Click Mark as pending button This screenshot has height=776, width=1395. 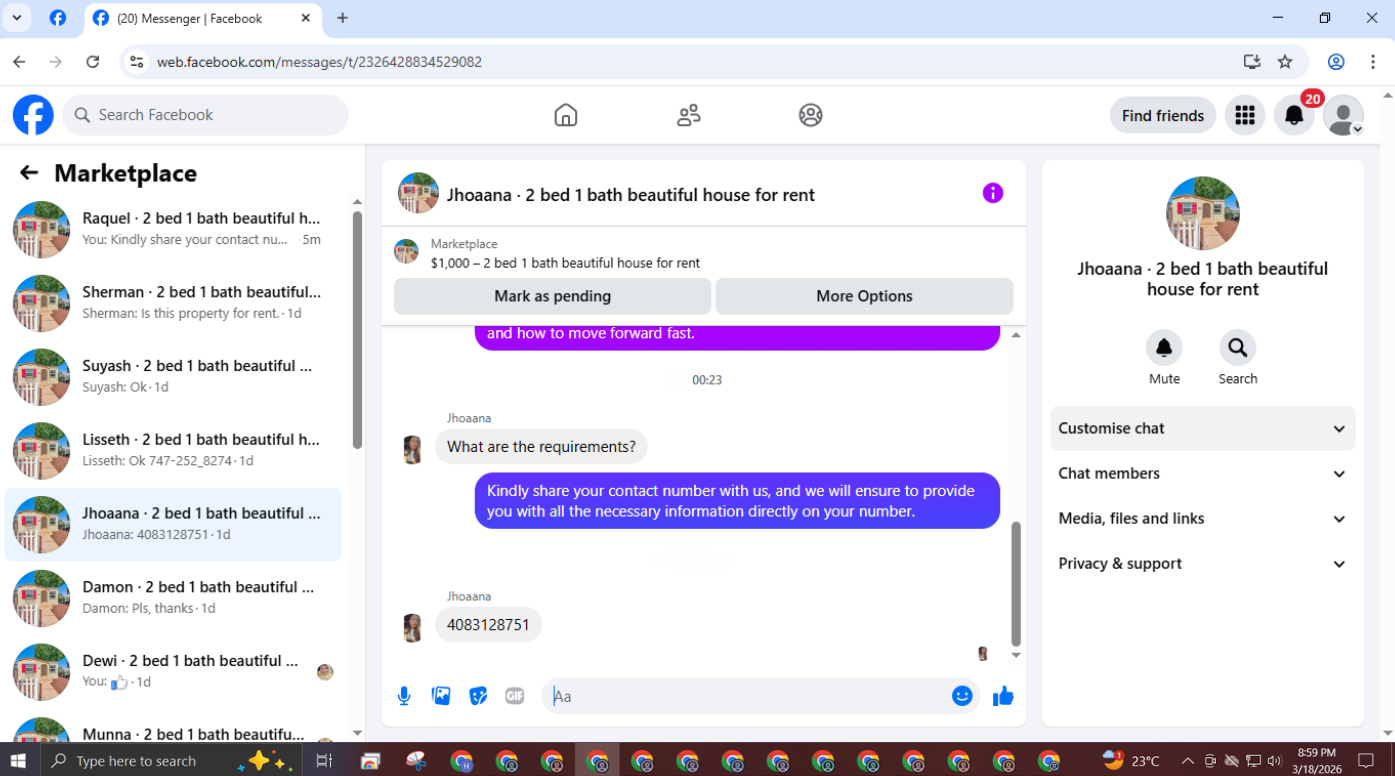tap(552, 296)
